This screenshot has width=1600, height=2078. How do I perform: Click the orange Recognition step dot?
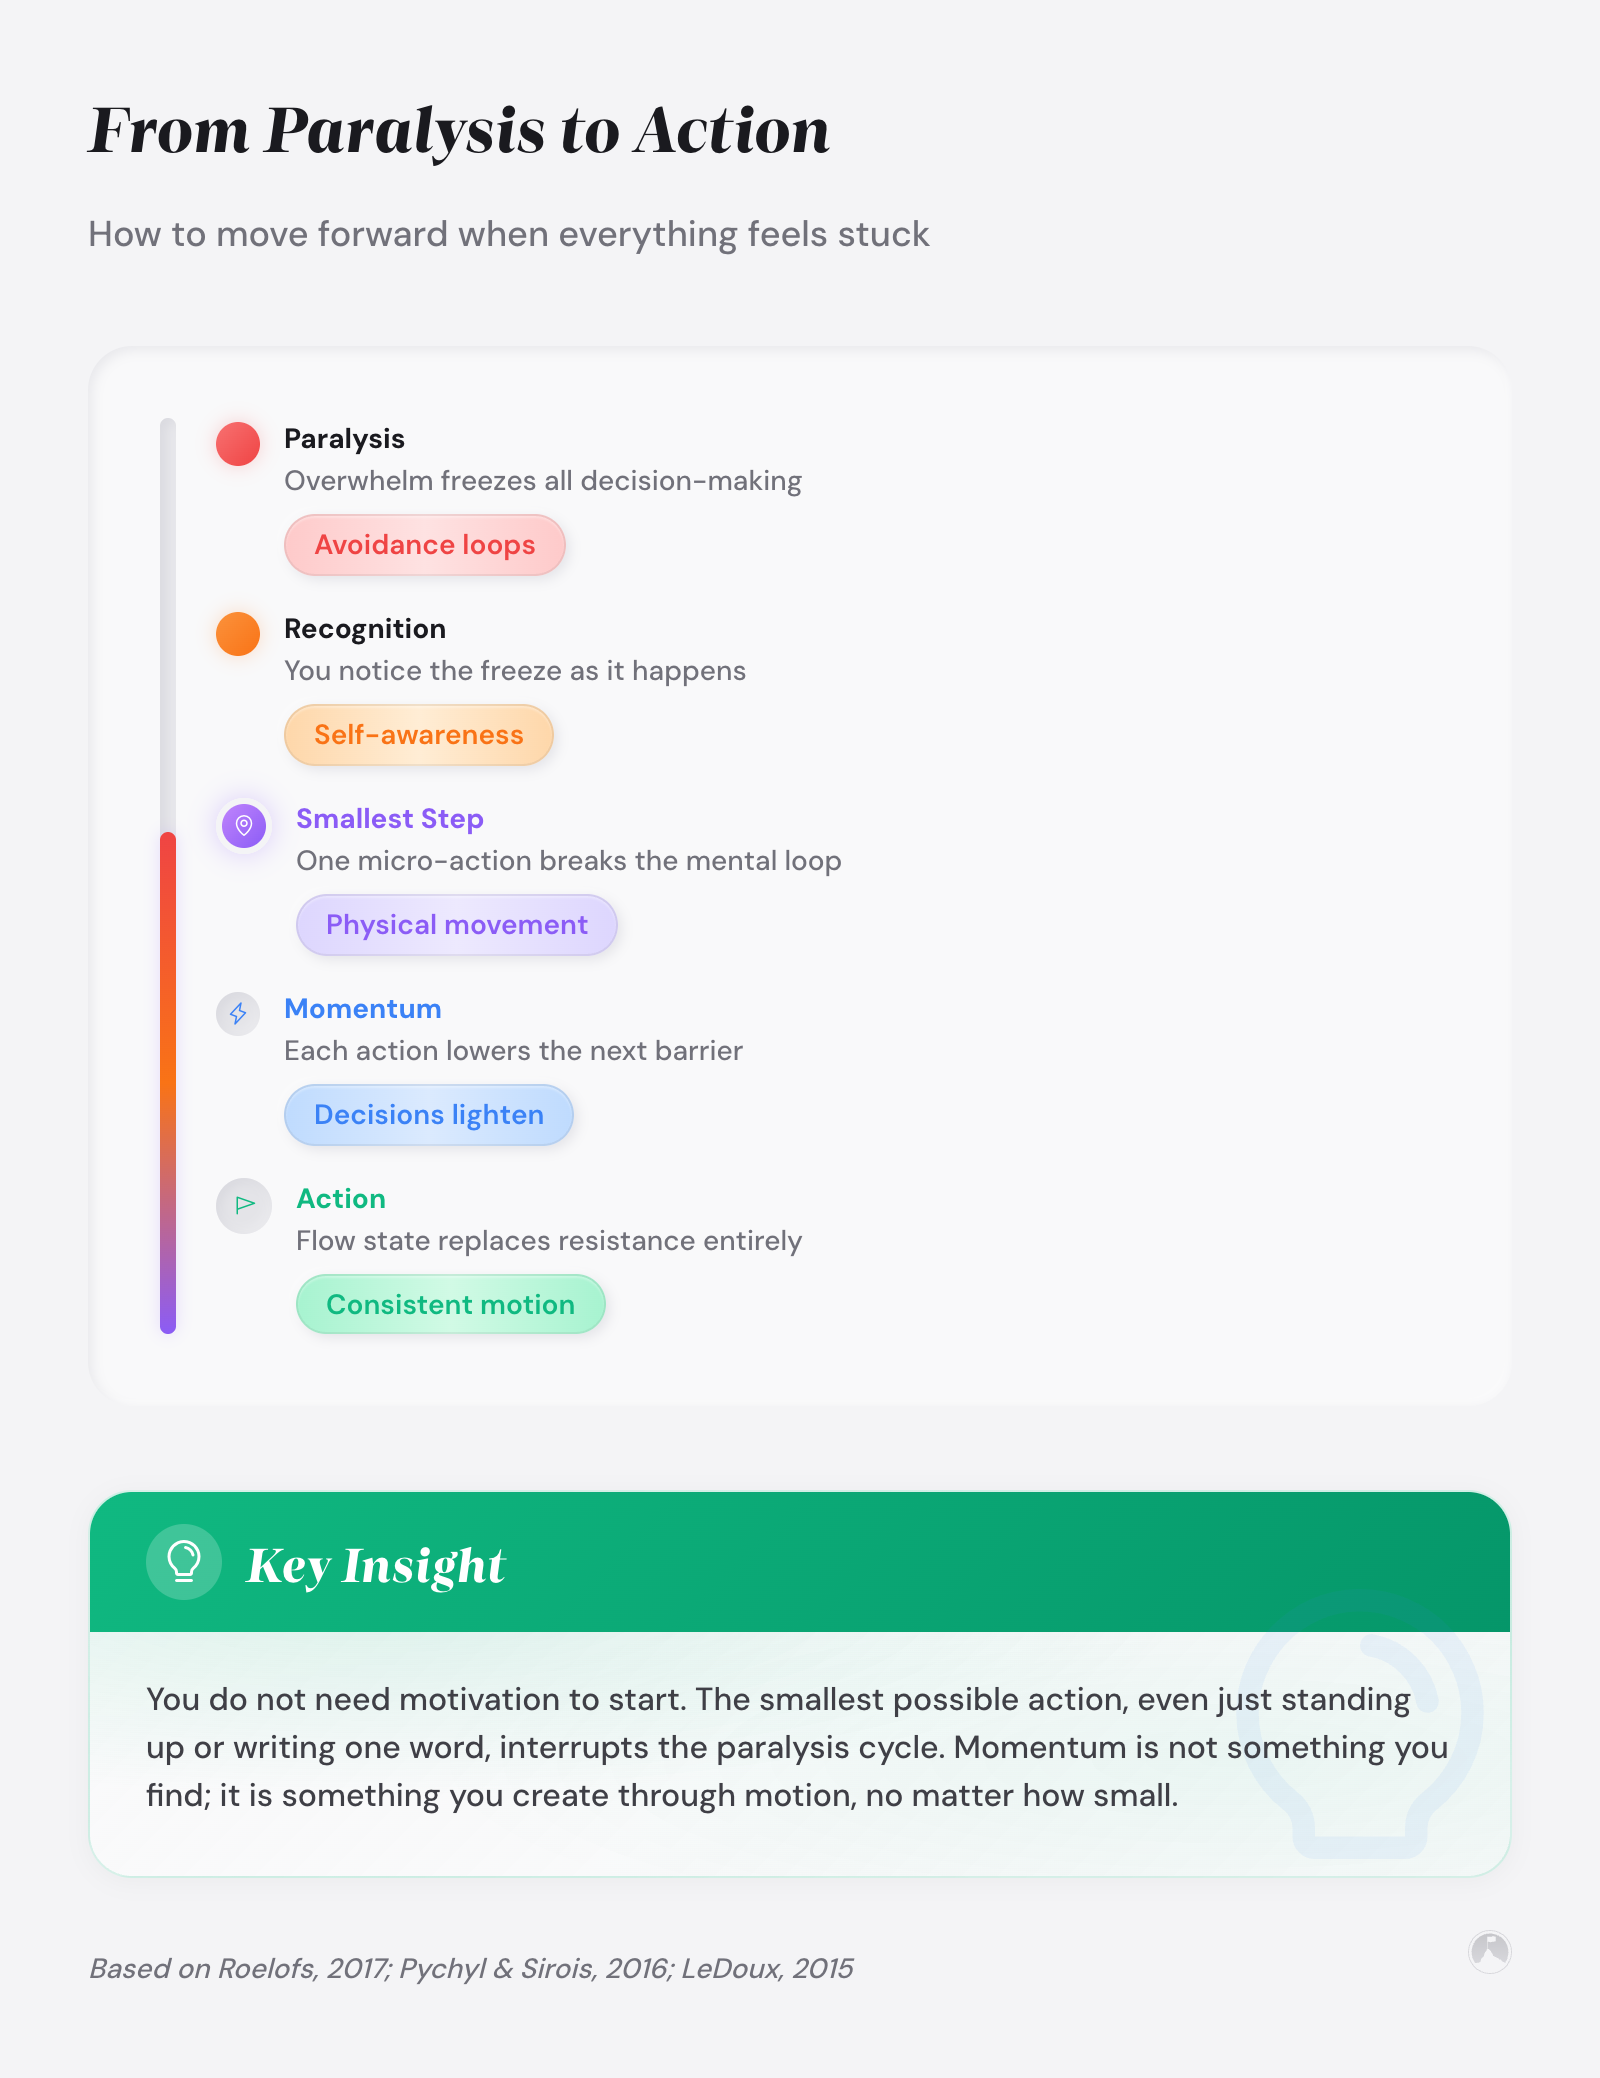point(238,634)
